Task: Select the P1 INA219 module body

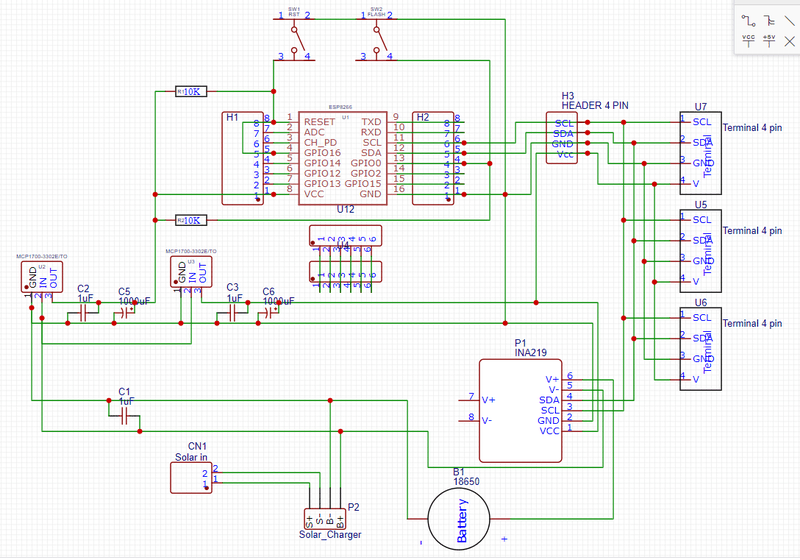Action: (520, 411)
